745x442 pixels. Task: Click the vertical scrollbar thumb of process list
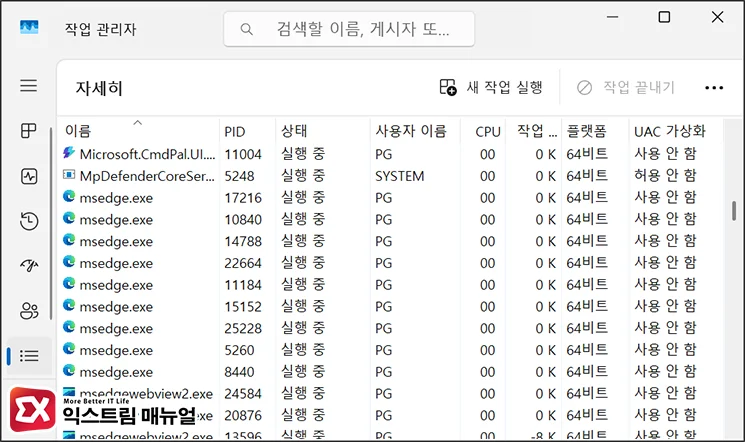(x=734, y=211)
